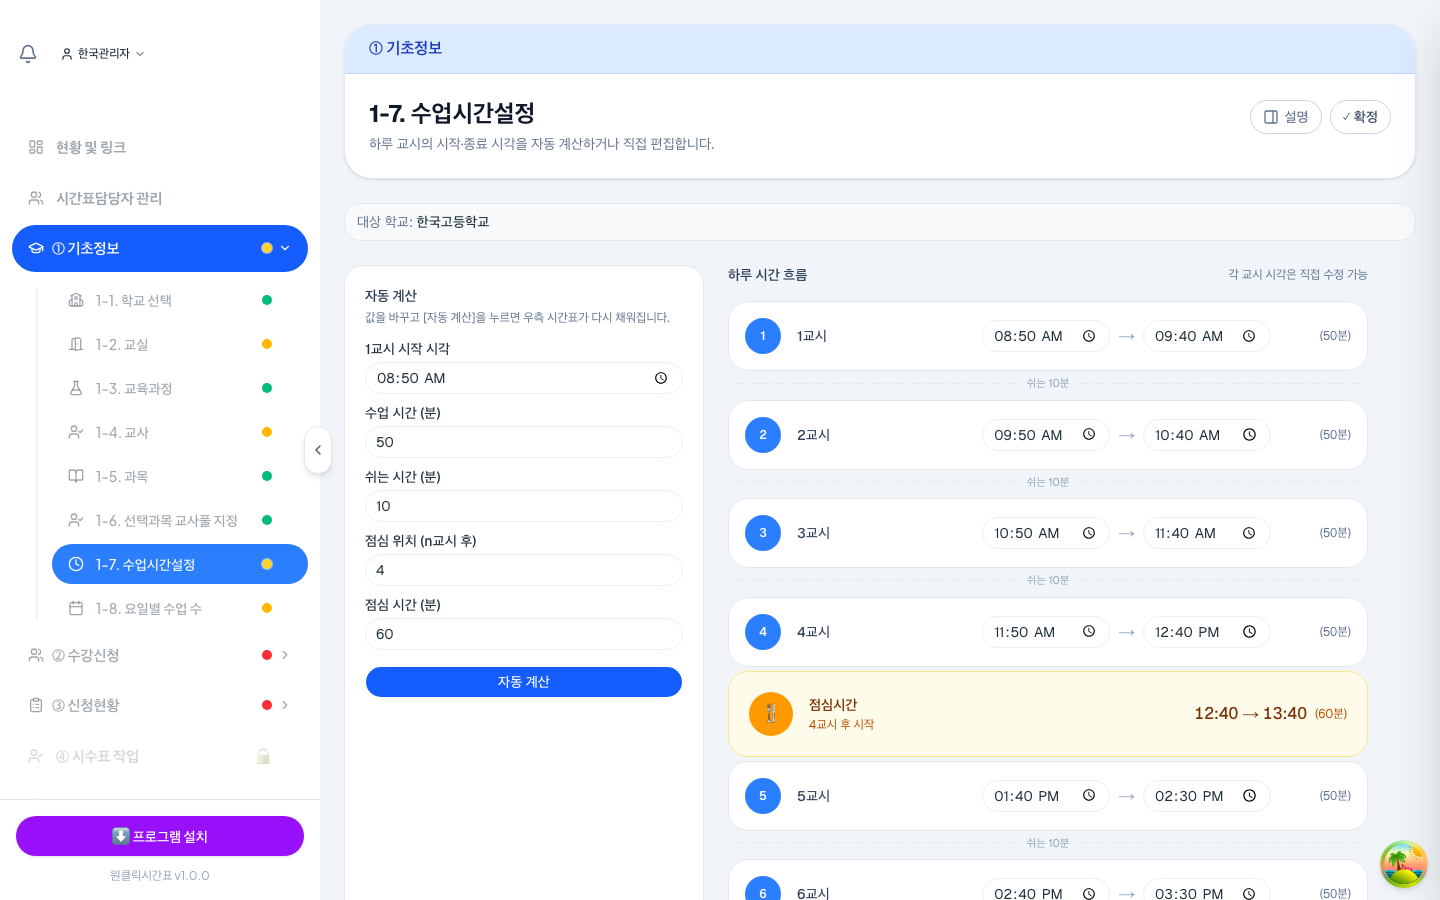1440x900 pixels.
Task: Open the 한국관리자 user dropdown
Action: click(103, 54)
